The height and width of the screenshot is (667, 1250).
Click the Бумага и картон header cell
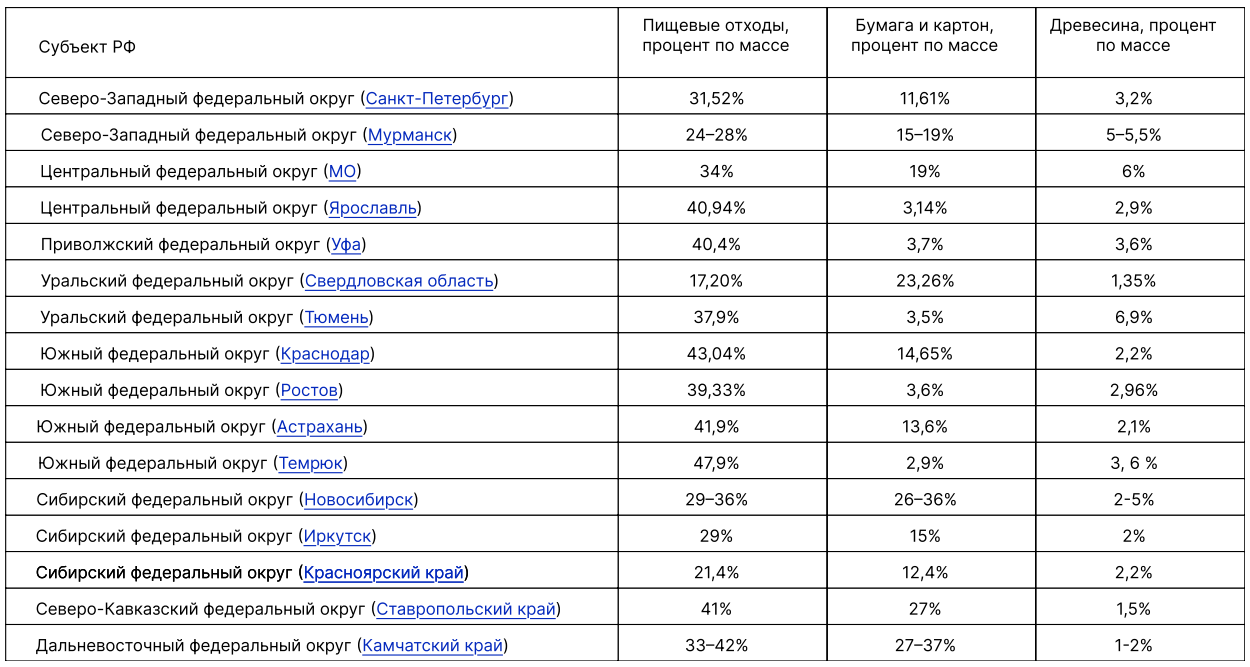coord(925,36)
